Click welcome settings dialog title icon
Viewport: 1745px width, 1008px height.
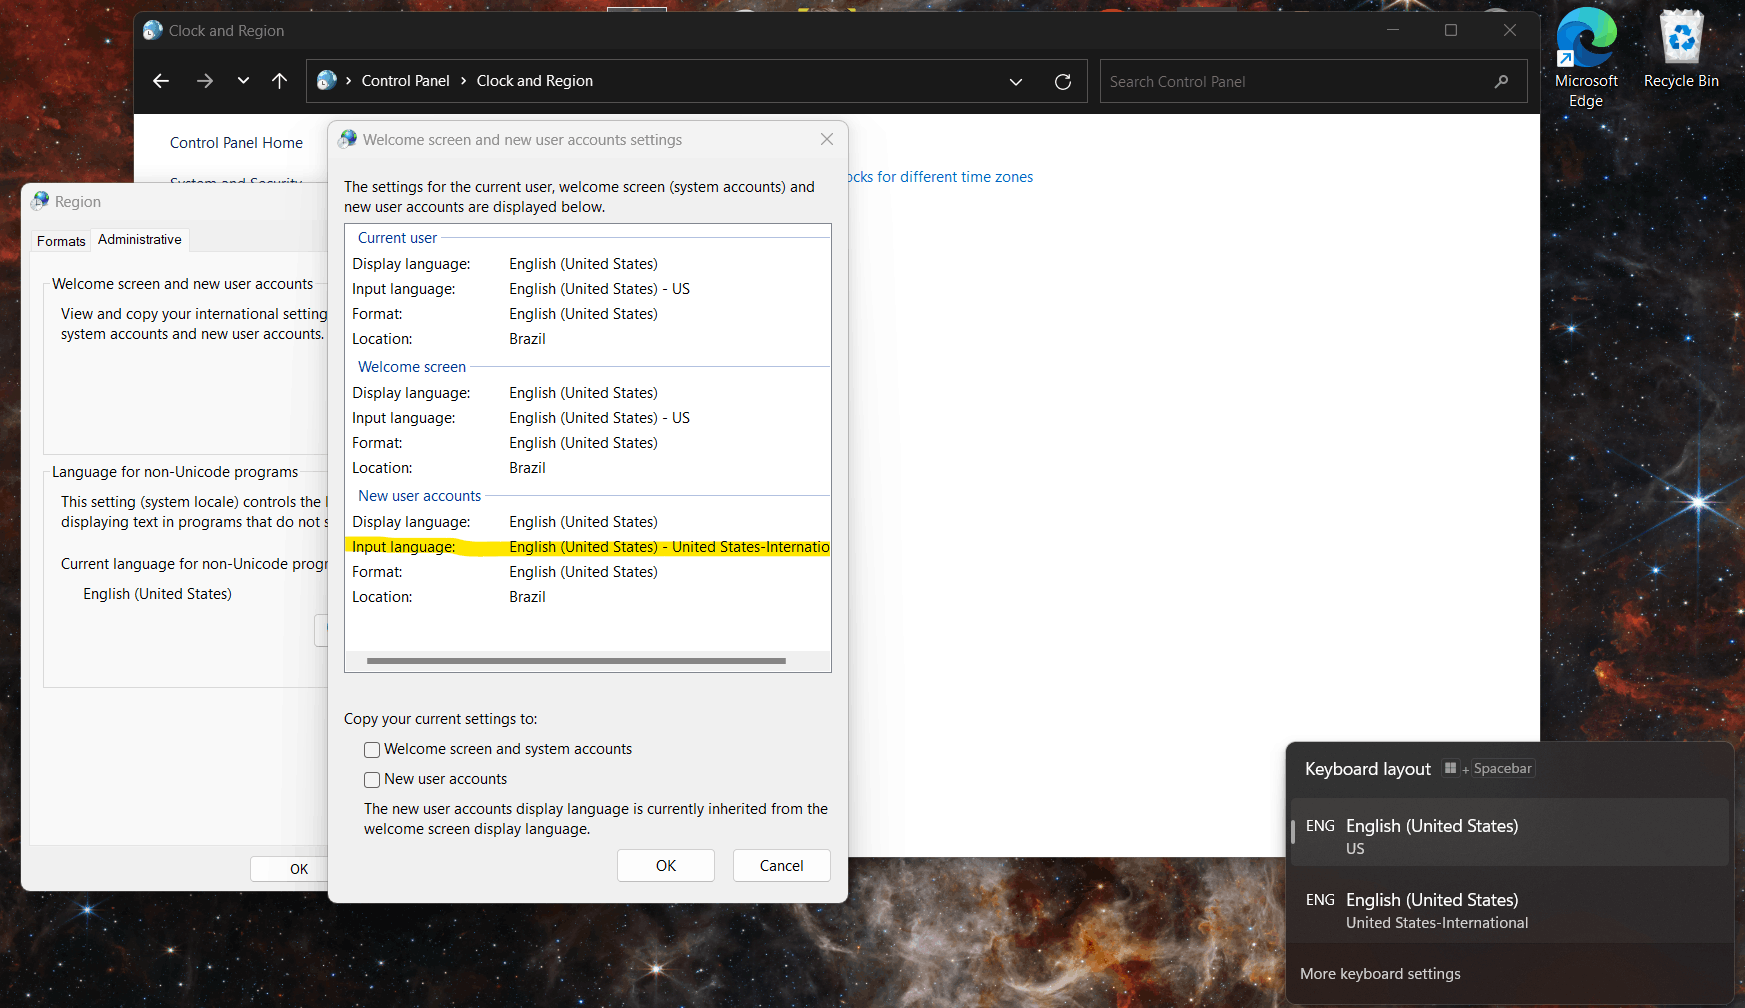coord(348,139)
